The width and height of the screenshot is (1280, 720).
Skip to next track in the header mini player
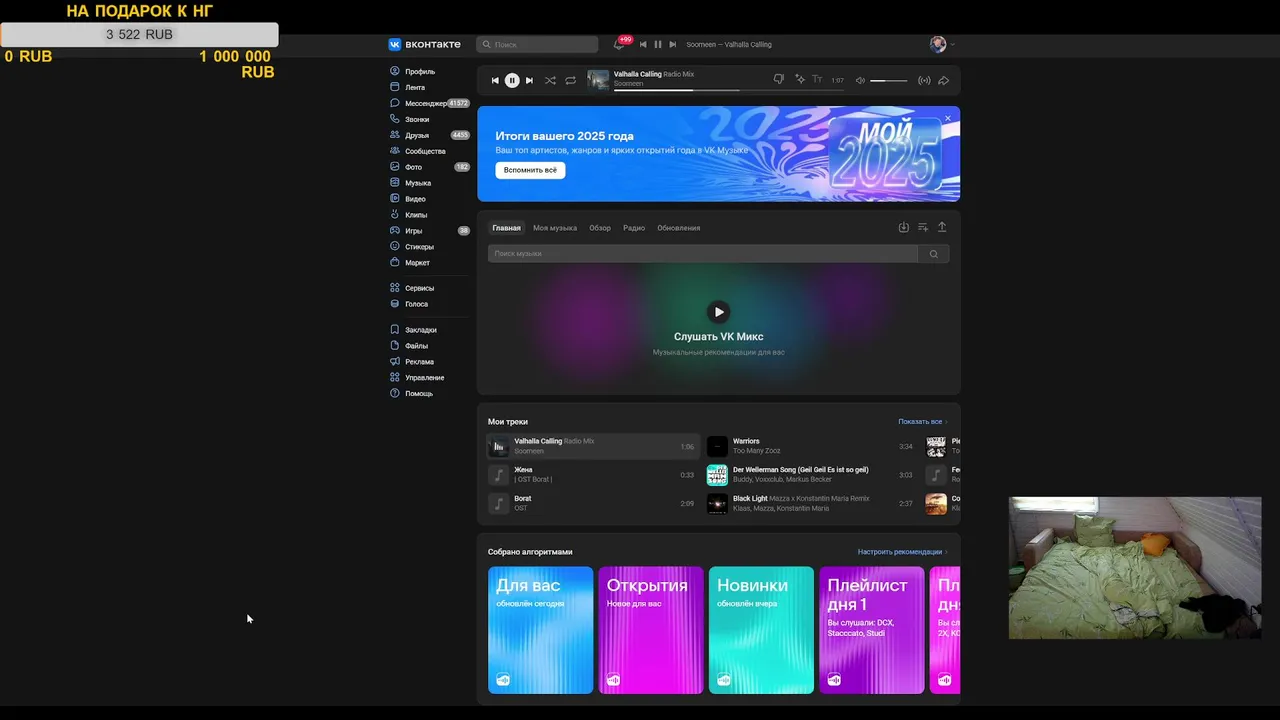[673, 45]
